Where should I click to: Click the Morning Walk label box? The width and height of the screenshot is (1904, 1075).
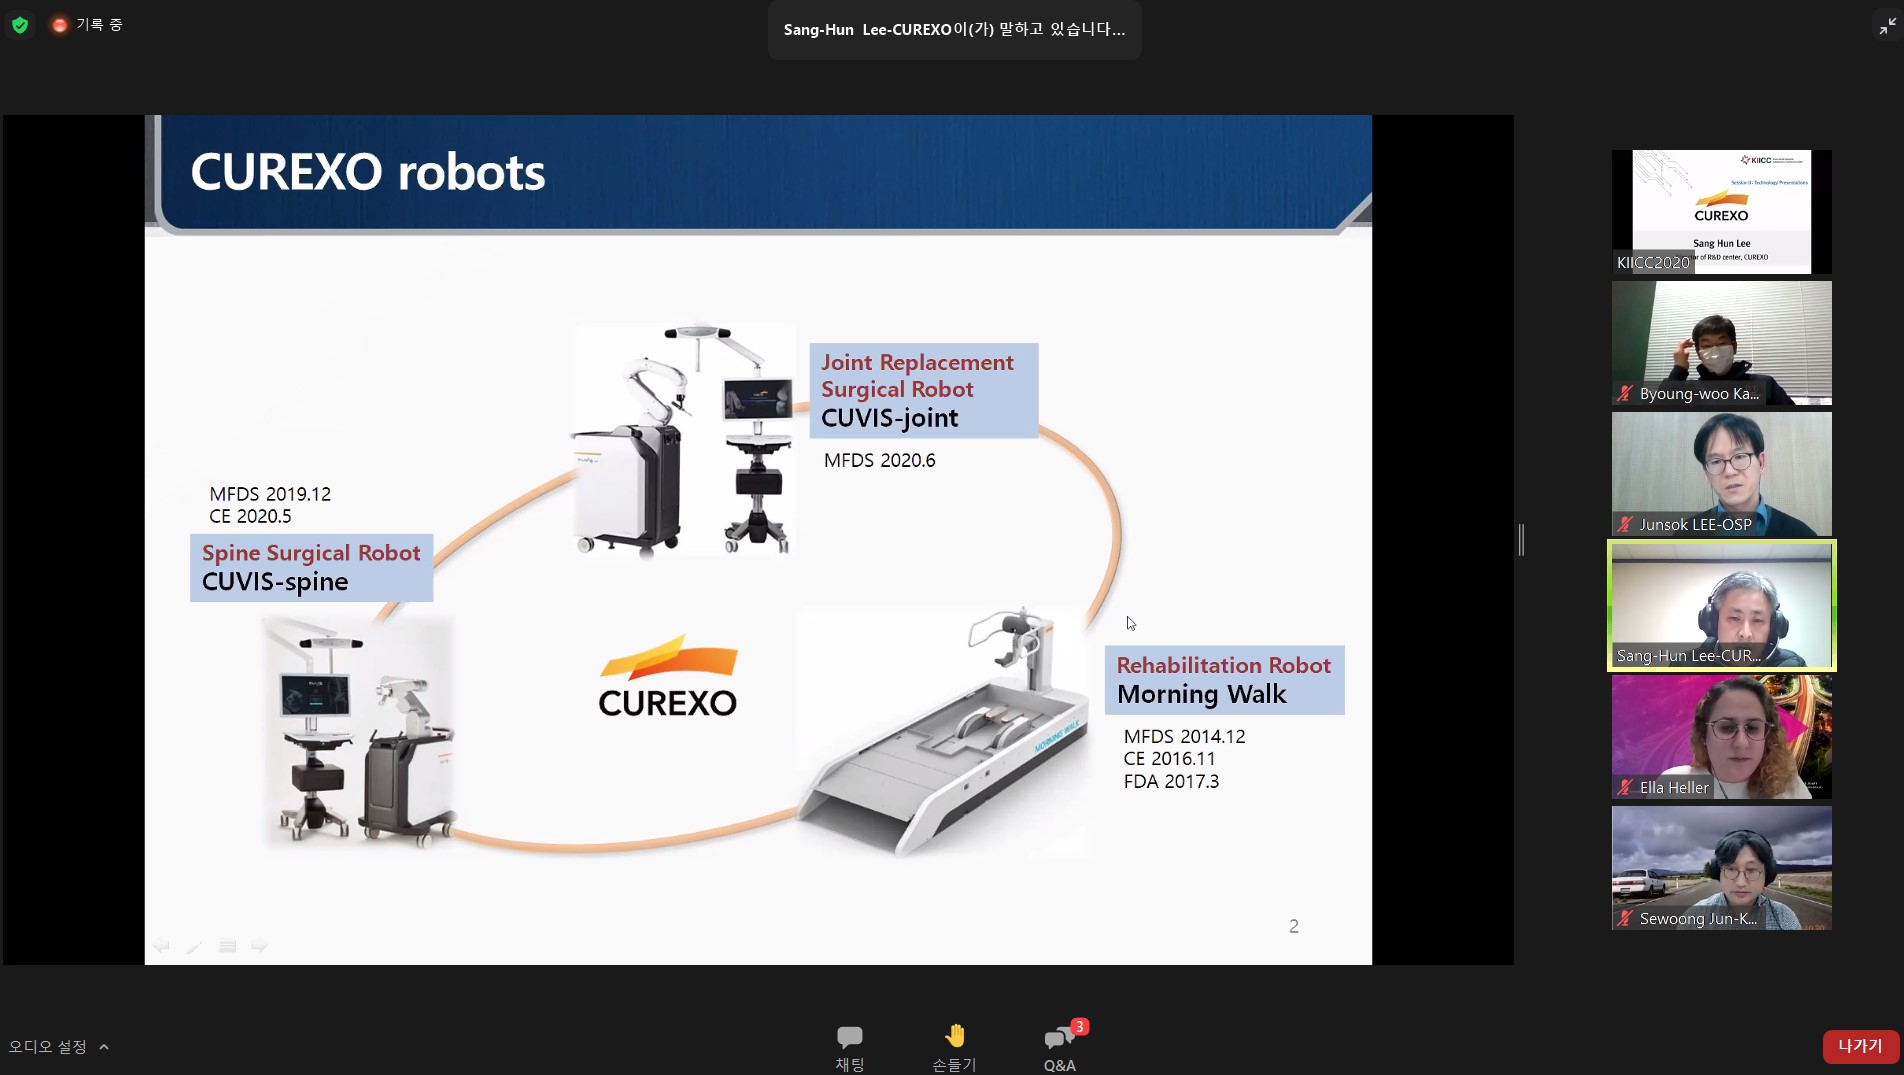pos(1224,680)
